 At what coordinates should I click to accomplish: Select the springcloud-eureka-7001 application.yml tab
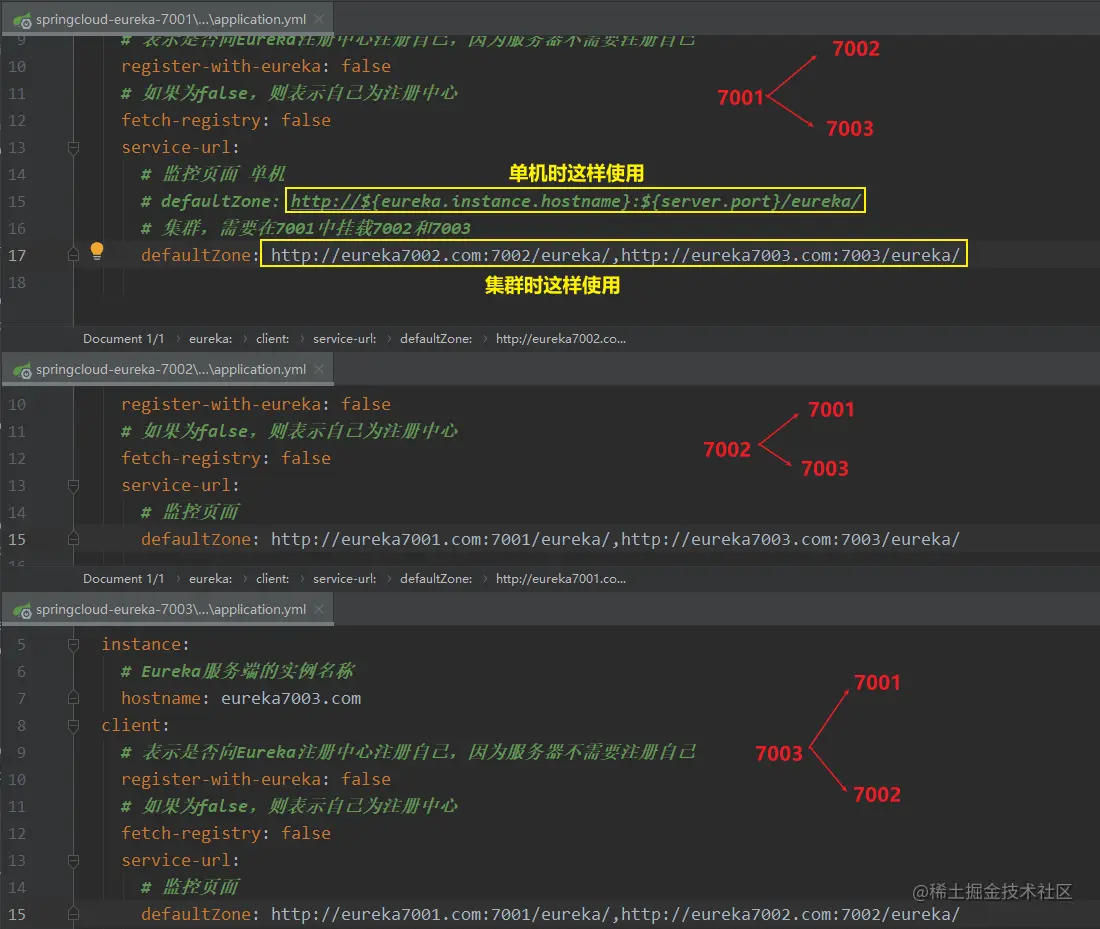tap(168, 19)
